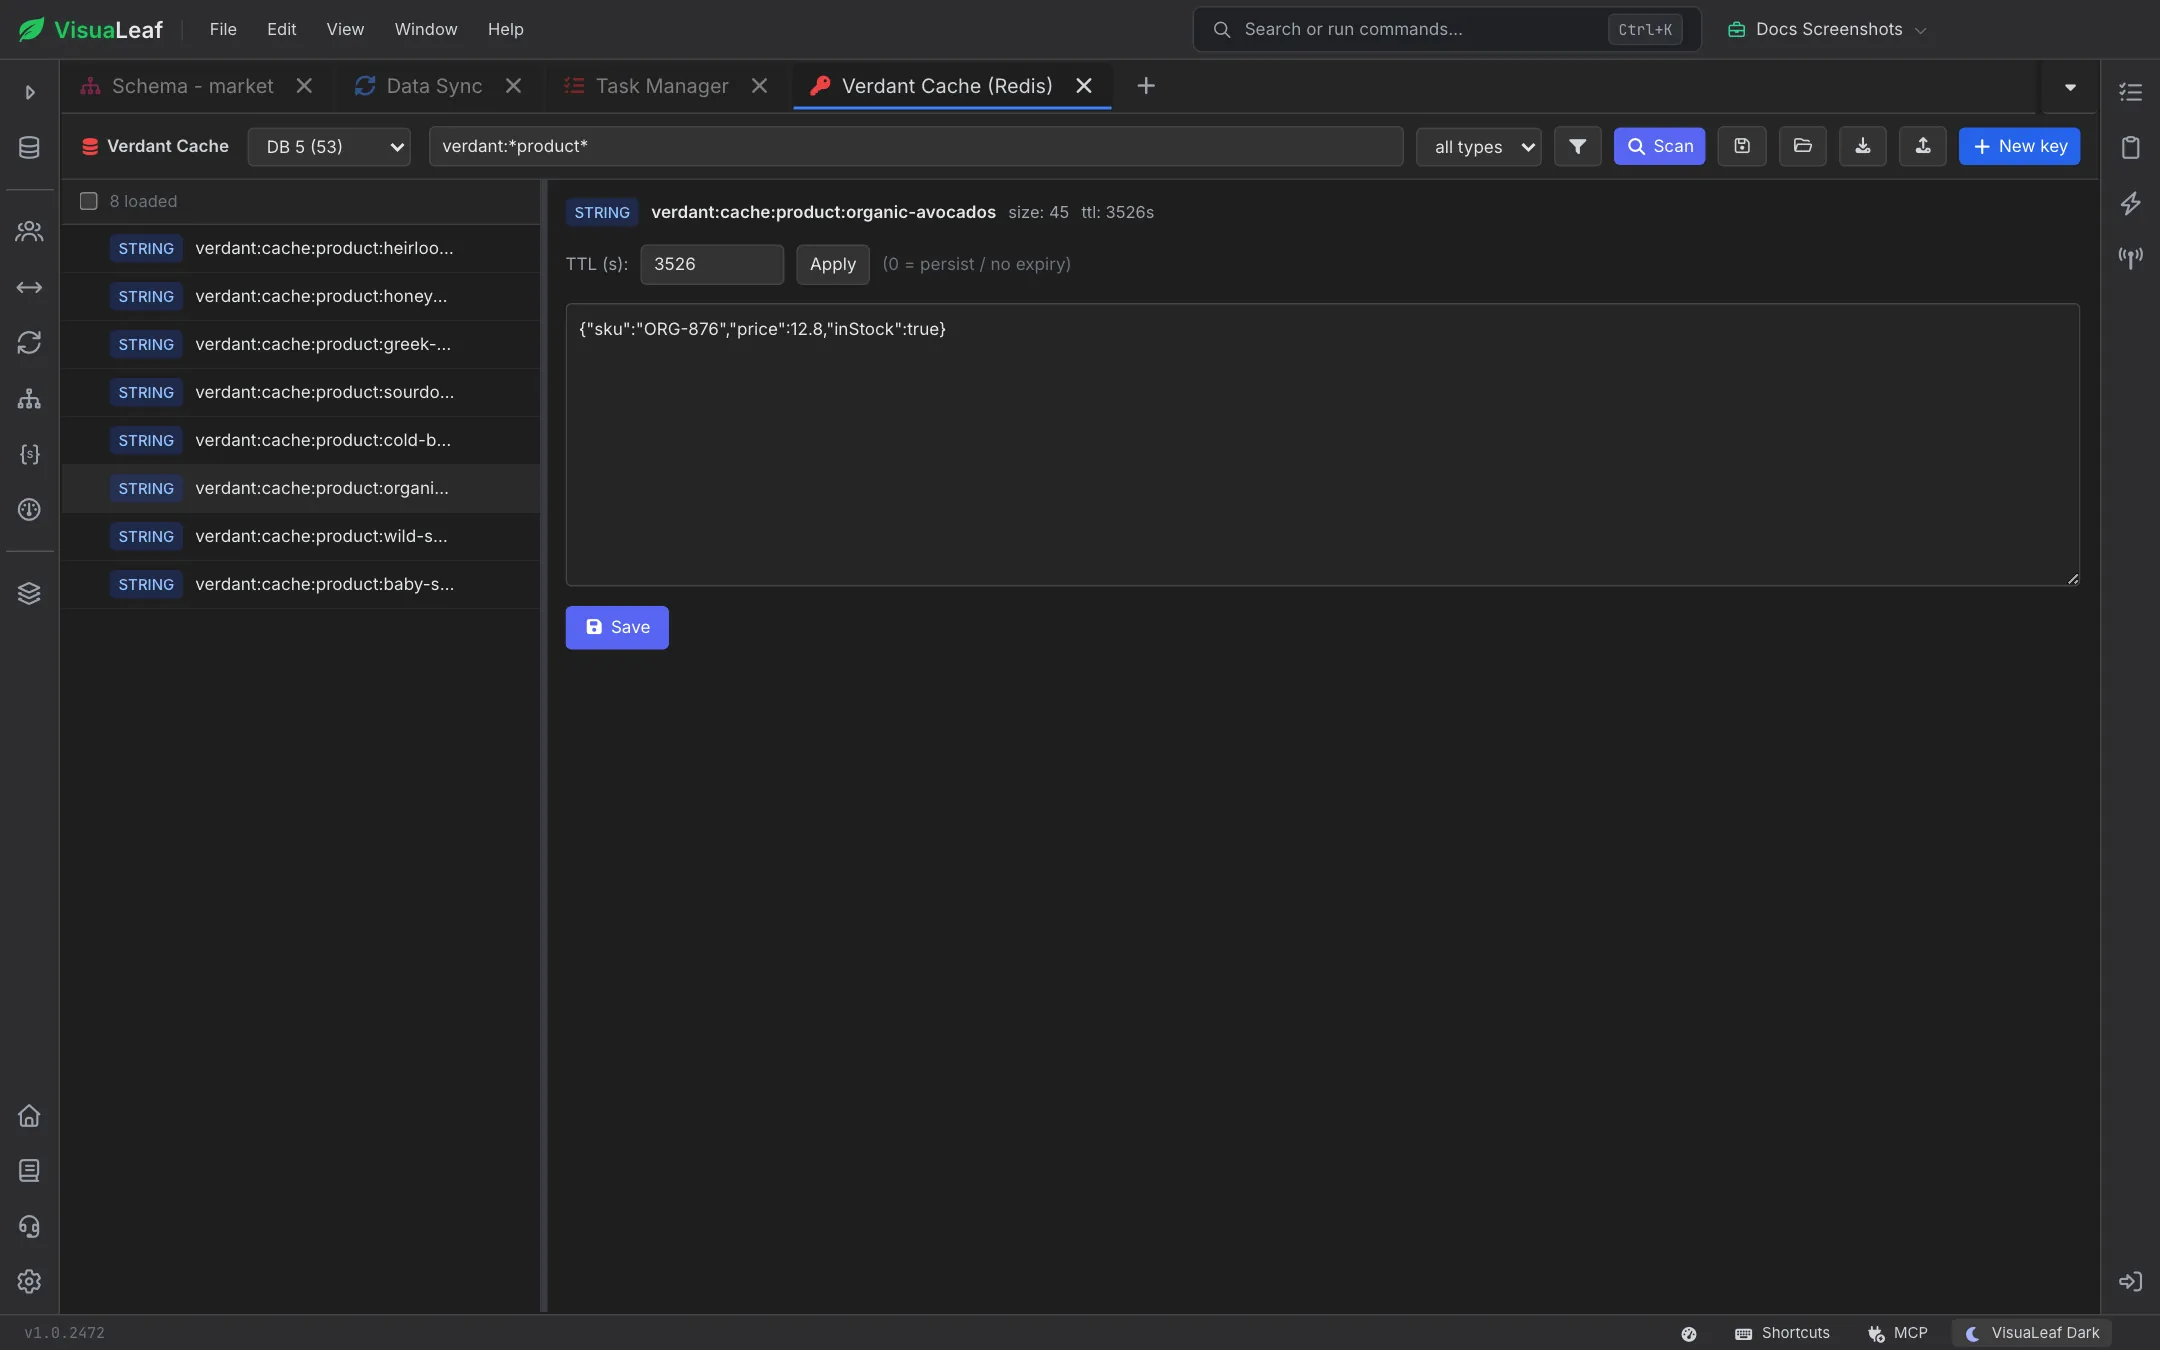Click the filter funnel button
Image resolution: width=2160 pixels, height=1350 pixels.
pyautogui.click(x=1577, y=146)
